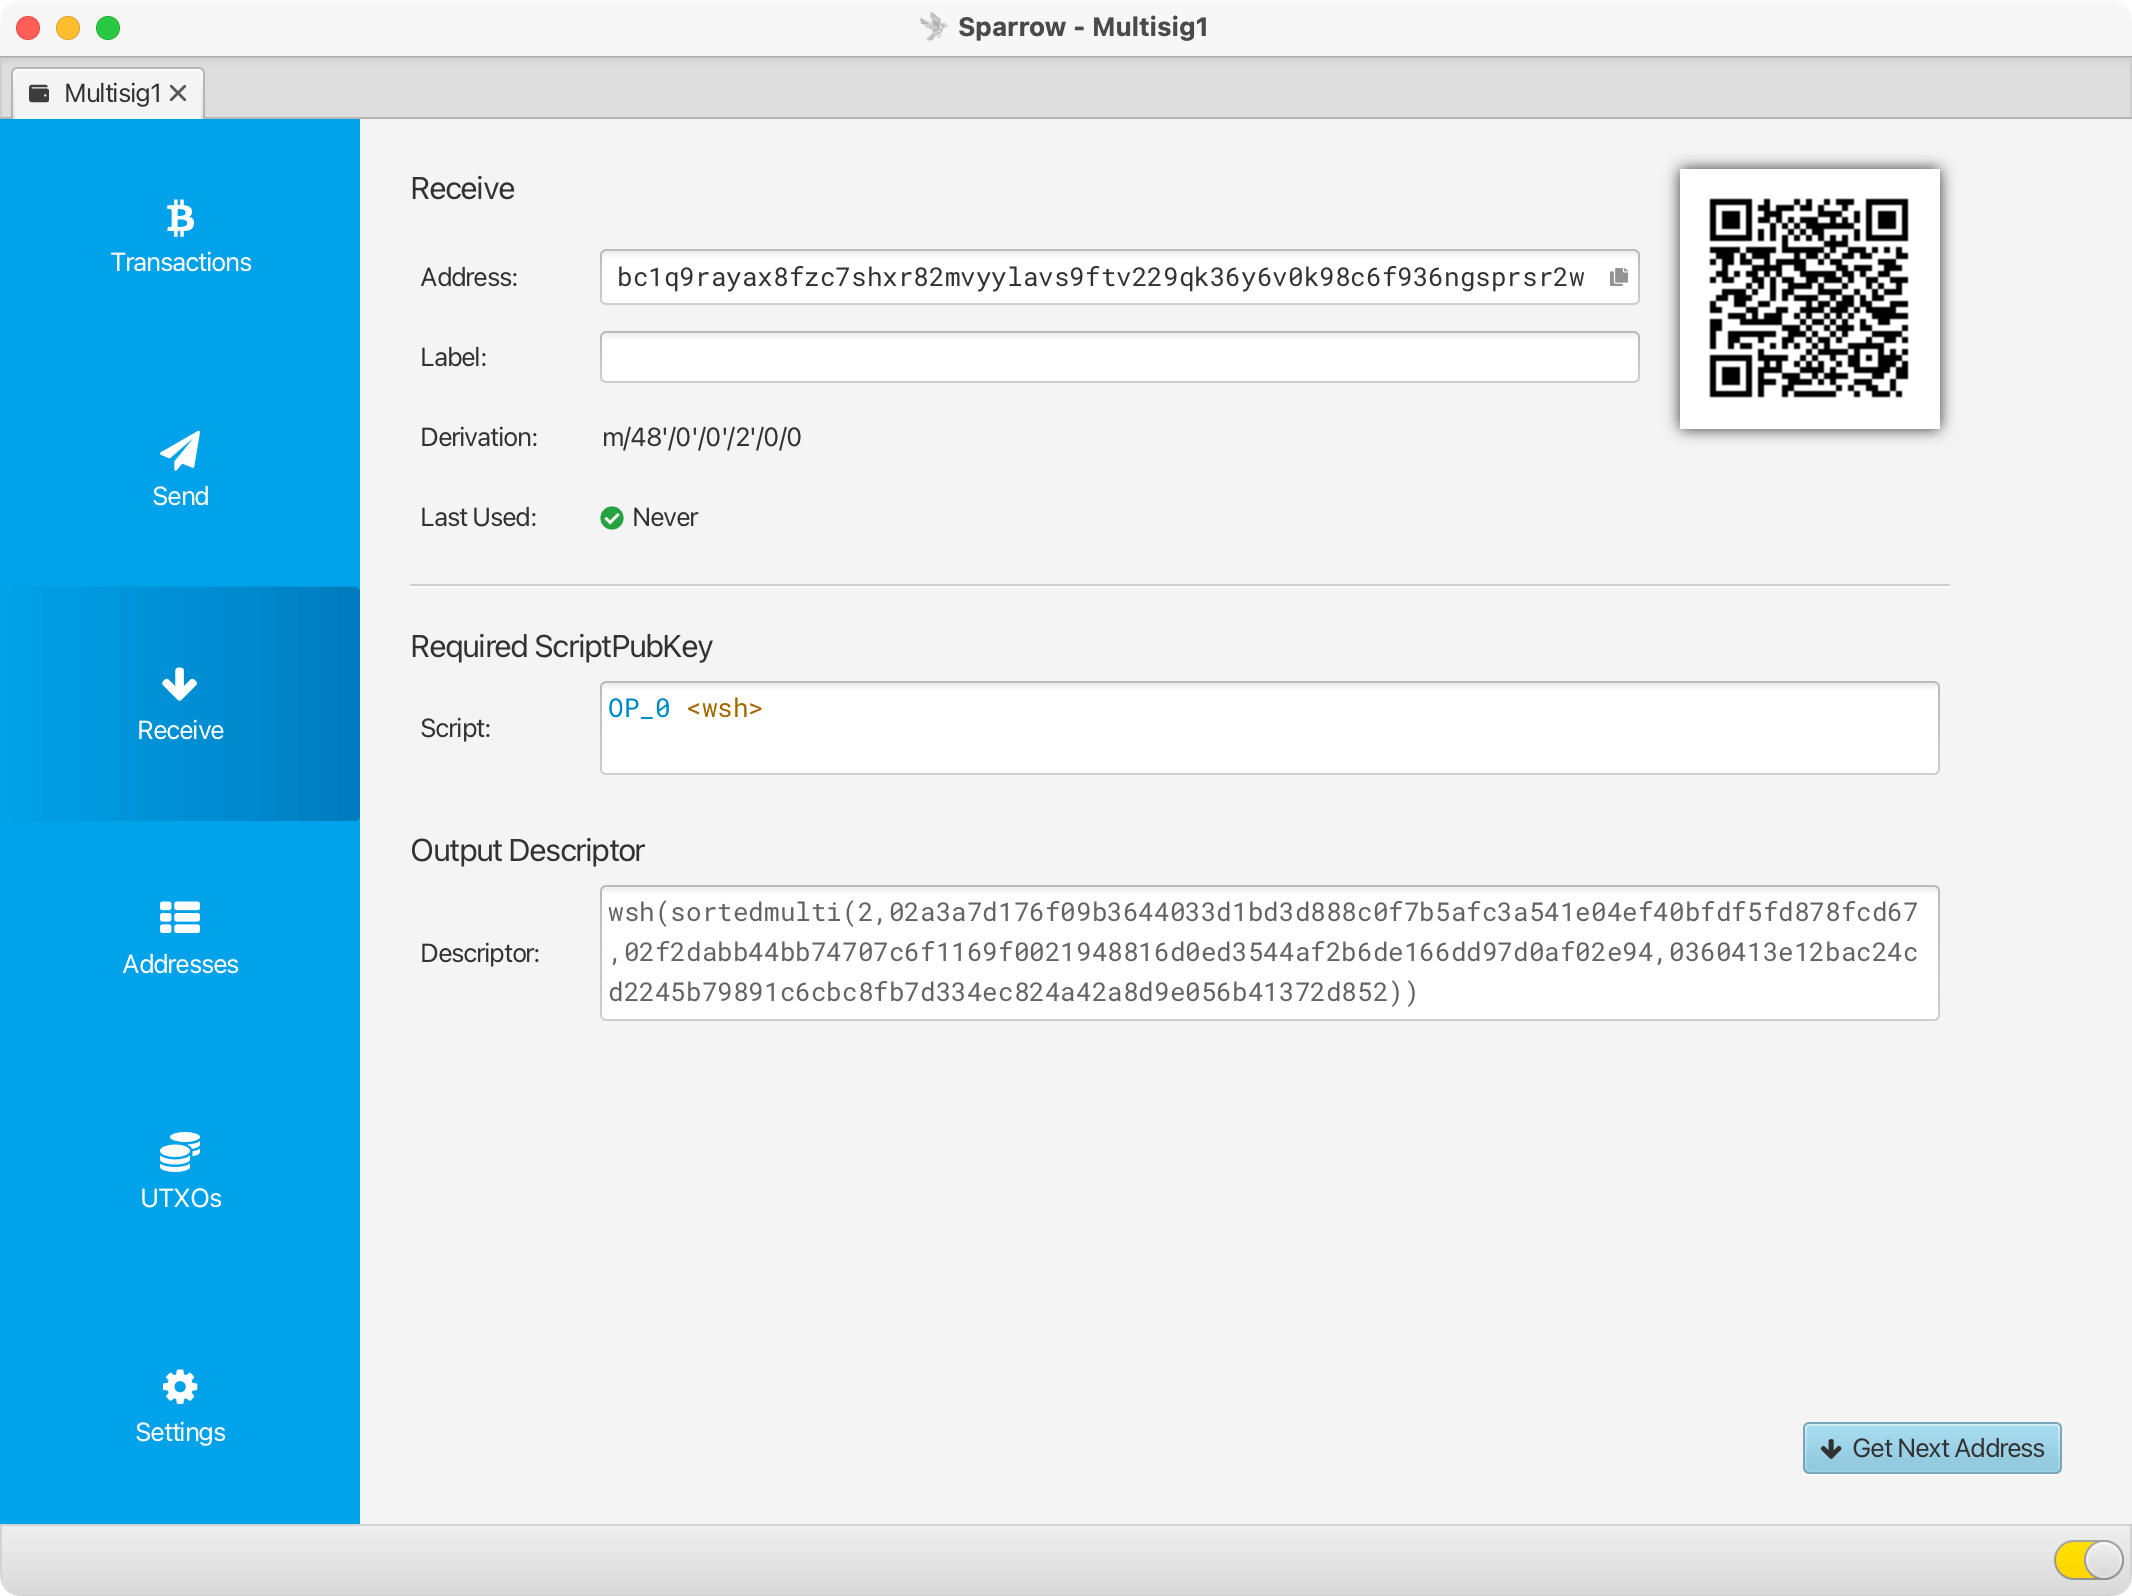
Task: Click the bc1q address text field
Action: pos(1100,277)
